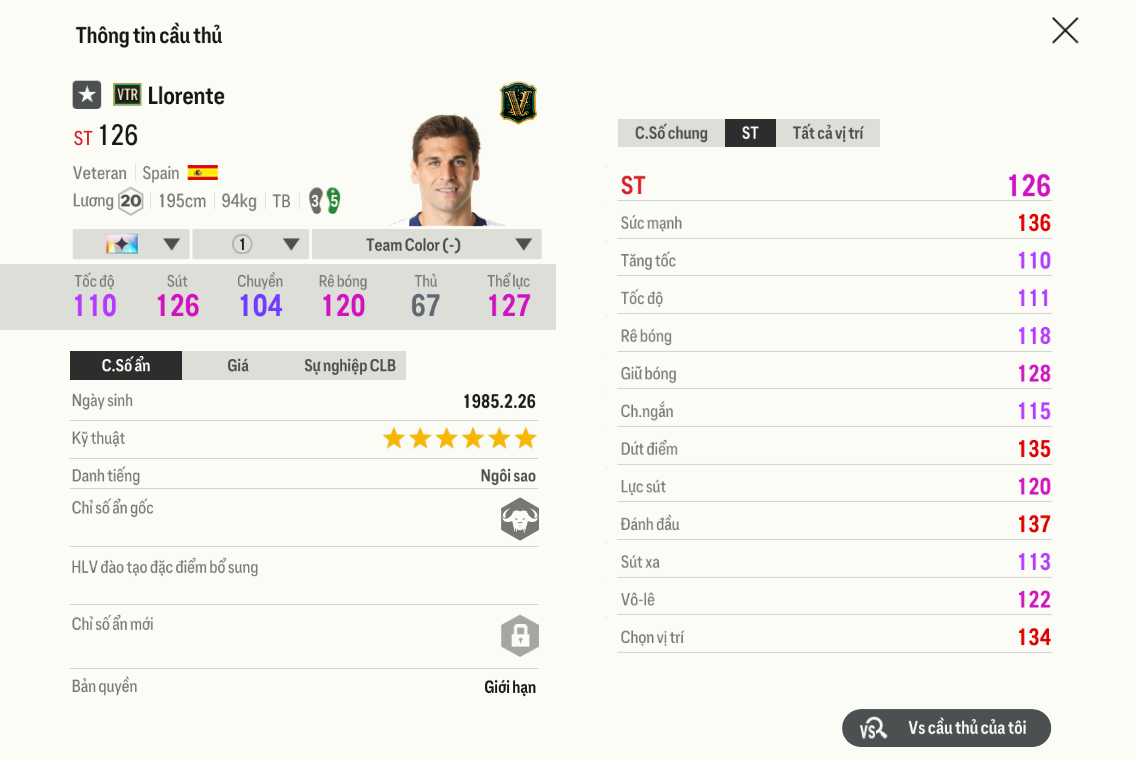Click the gold V emblem above the portrait
The width and height of the screenshot is (1136, 760).
coord(518,101)
